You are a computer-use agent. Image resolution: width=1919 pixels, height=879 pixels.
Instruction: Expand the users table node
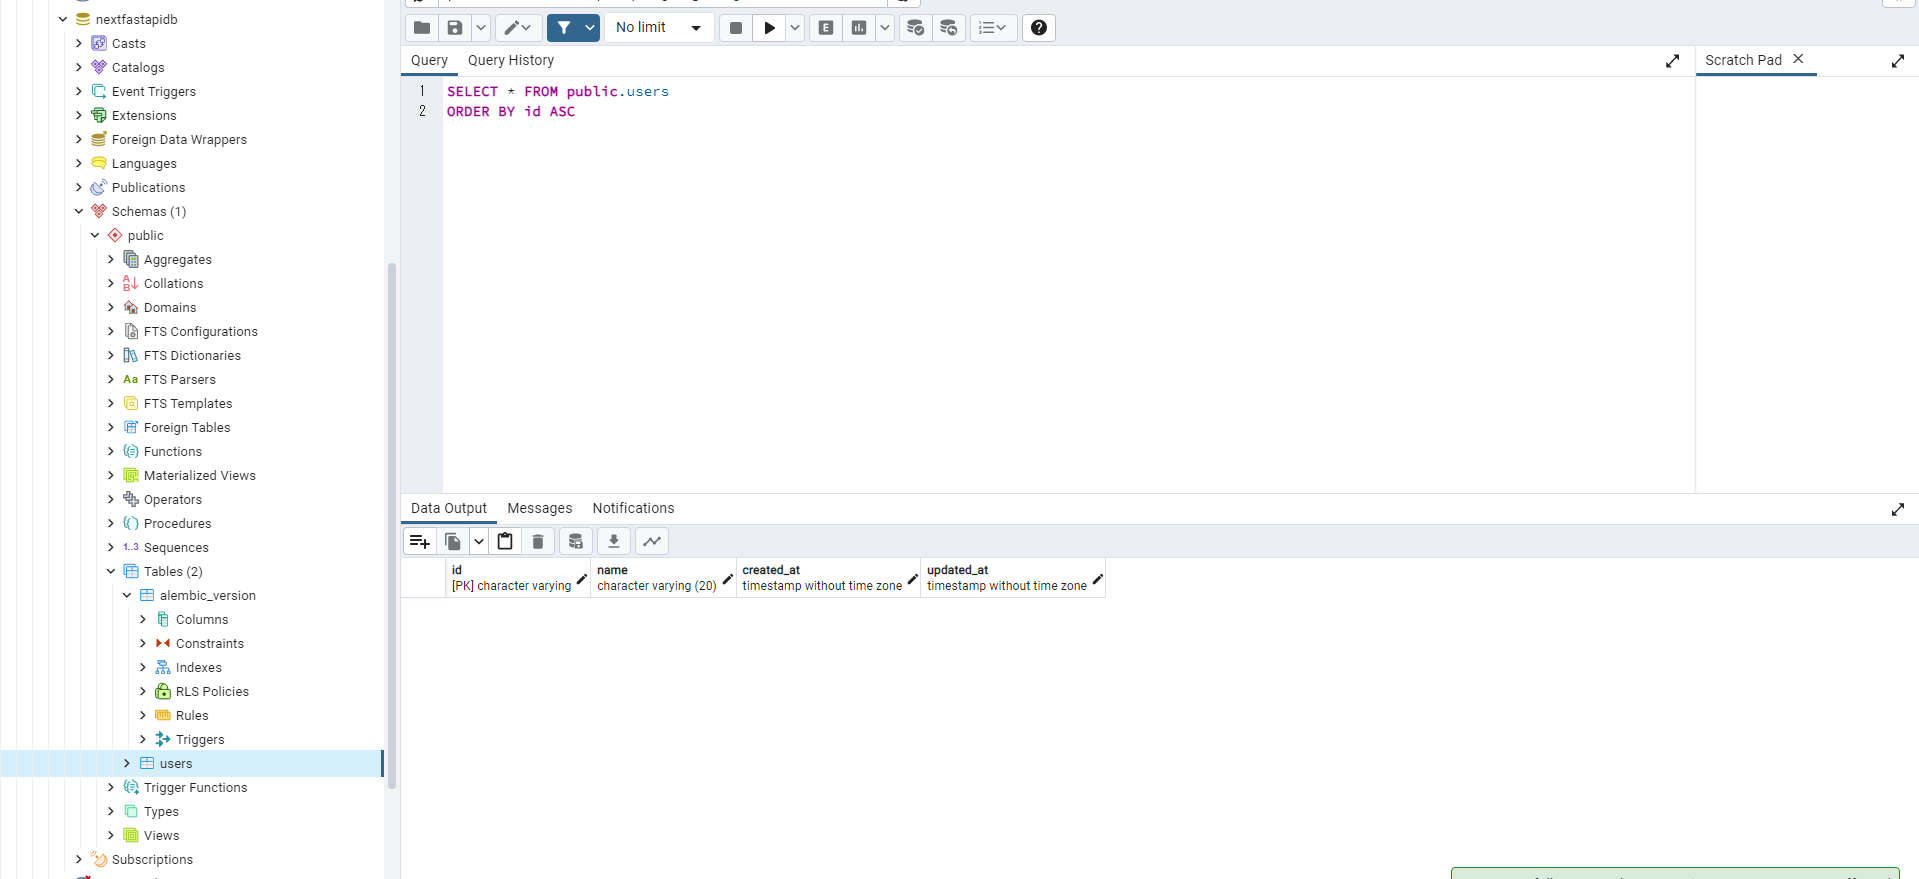pos(127,763)
